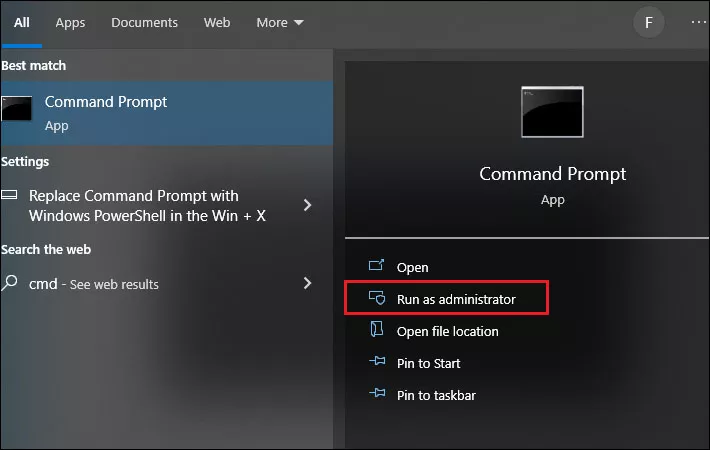
Task: Choose Open in the actions list
Action: click(x=412, y=268)
